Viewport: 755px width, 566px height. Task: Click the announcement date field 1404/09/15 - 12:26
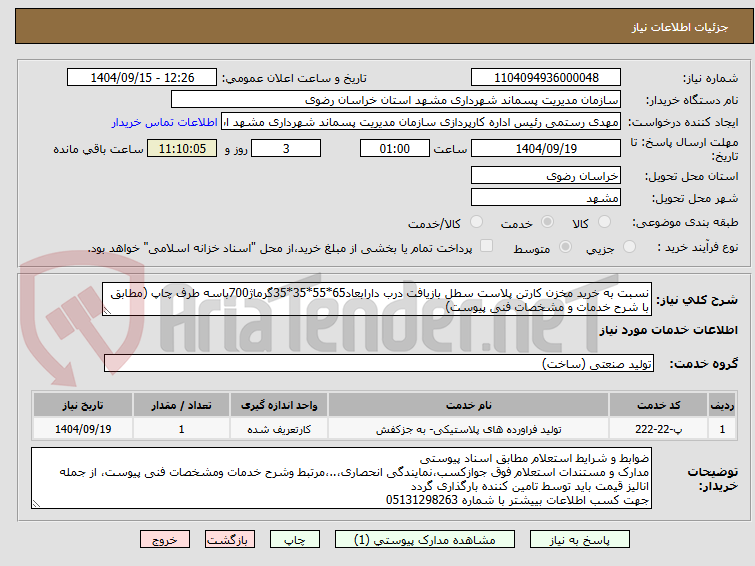[142, 78]
